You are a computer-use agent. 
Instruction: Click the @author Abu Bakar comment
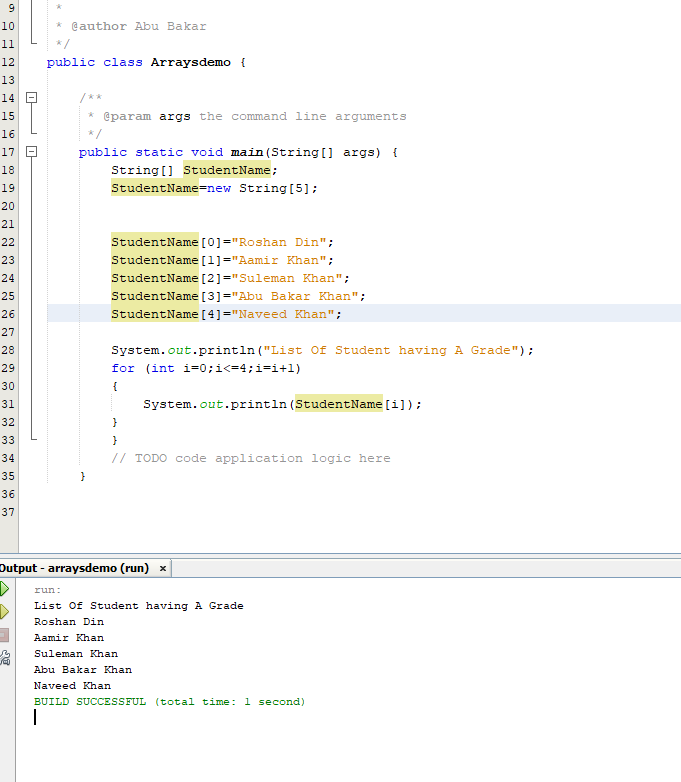[x=138, y=26]
